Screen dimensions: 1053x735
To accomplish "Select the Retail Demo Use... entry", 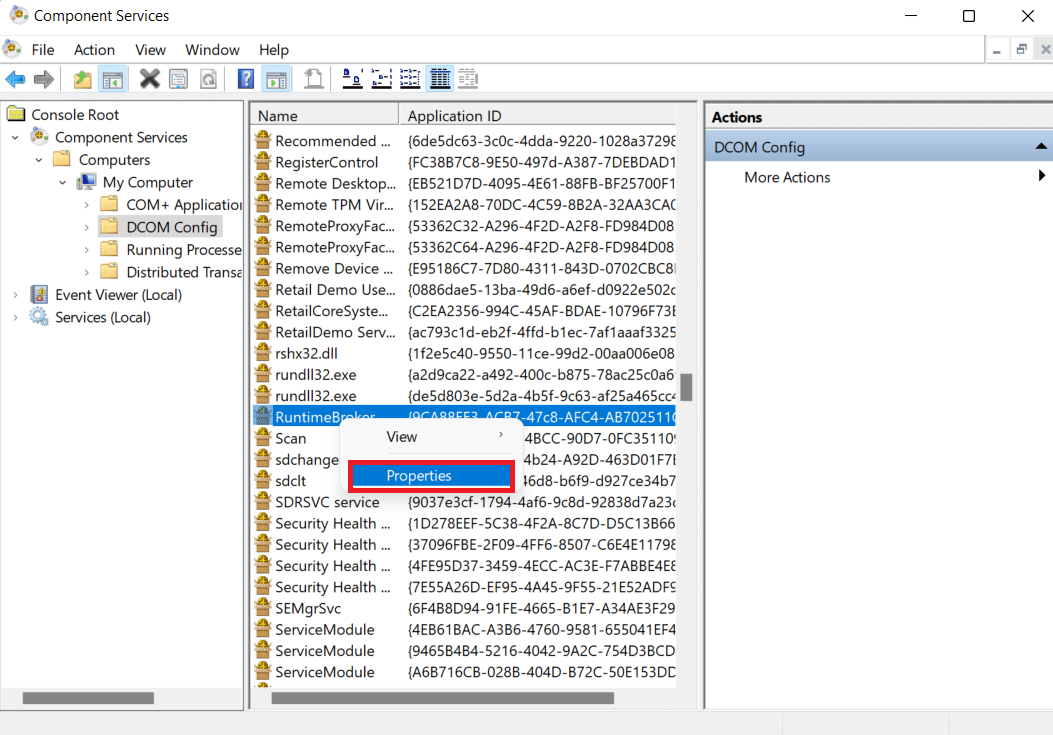I will coord(335,290).
